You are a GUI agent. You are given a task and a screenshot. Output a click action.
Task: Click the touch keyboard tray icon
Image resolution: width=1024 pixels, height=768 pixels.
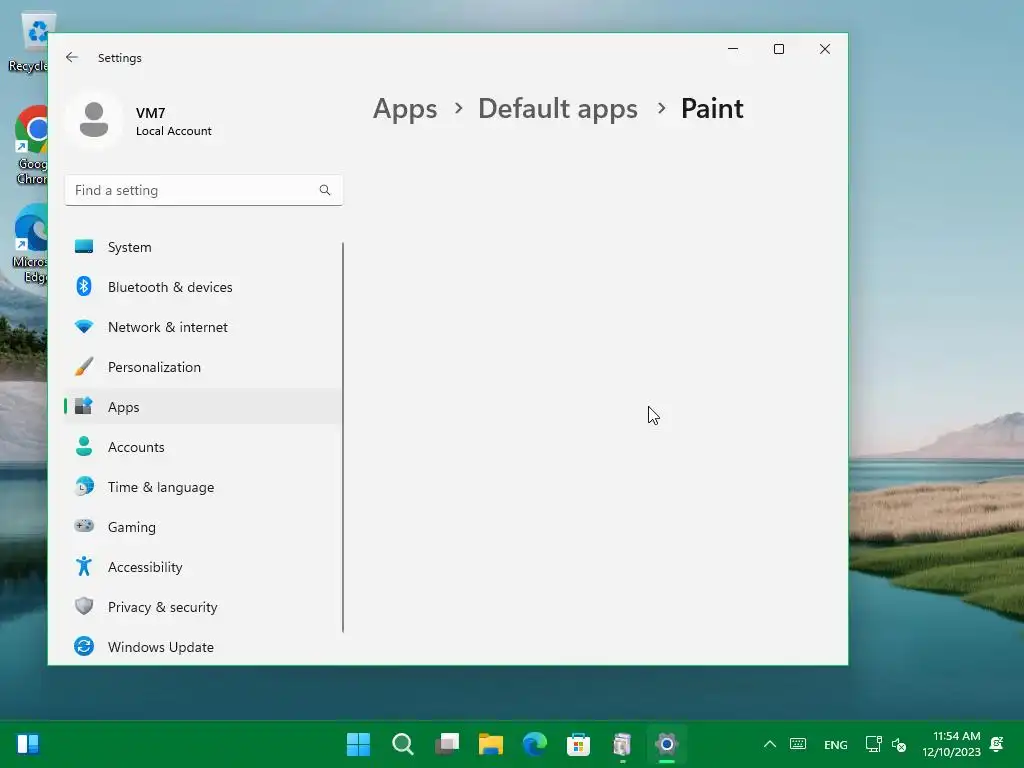pyautogui.click(x=798, y=744)
